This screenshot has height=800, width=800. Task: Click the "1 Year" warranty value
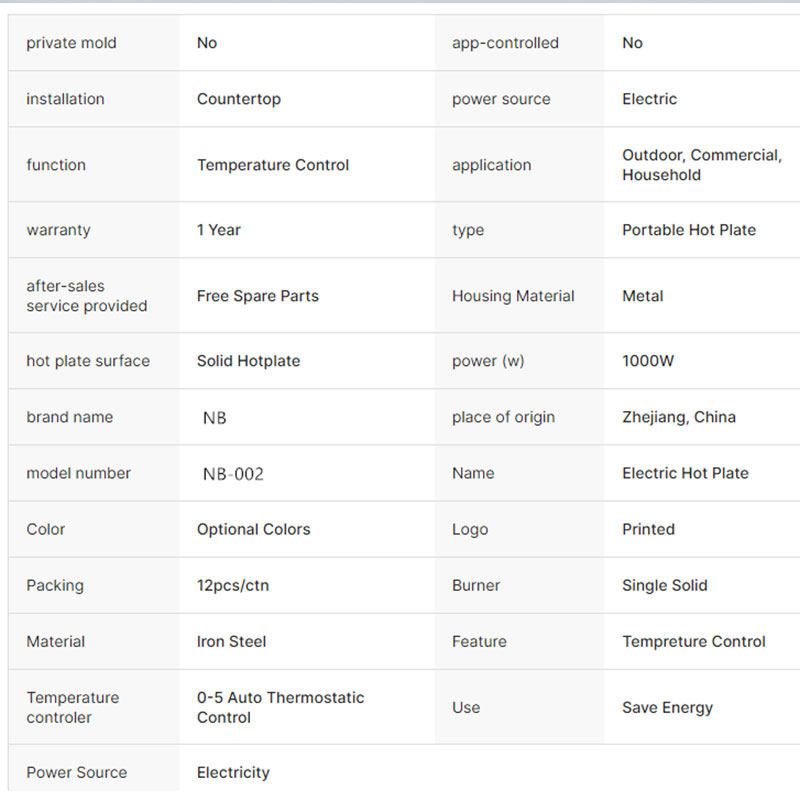(219, 230)
